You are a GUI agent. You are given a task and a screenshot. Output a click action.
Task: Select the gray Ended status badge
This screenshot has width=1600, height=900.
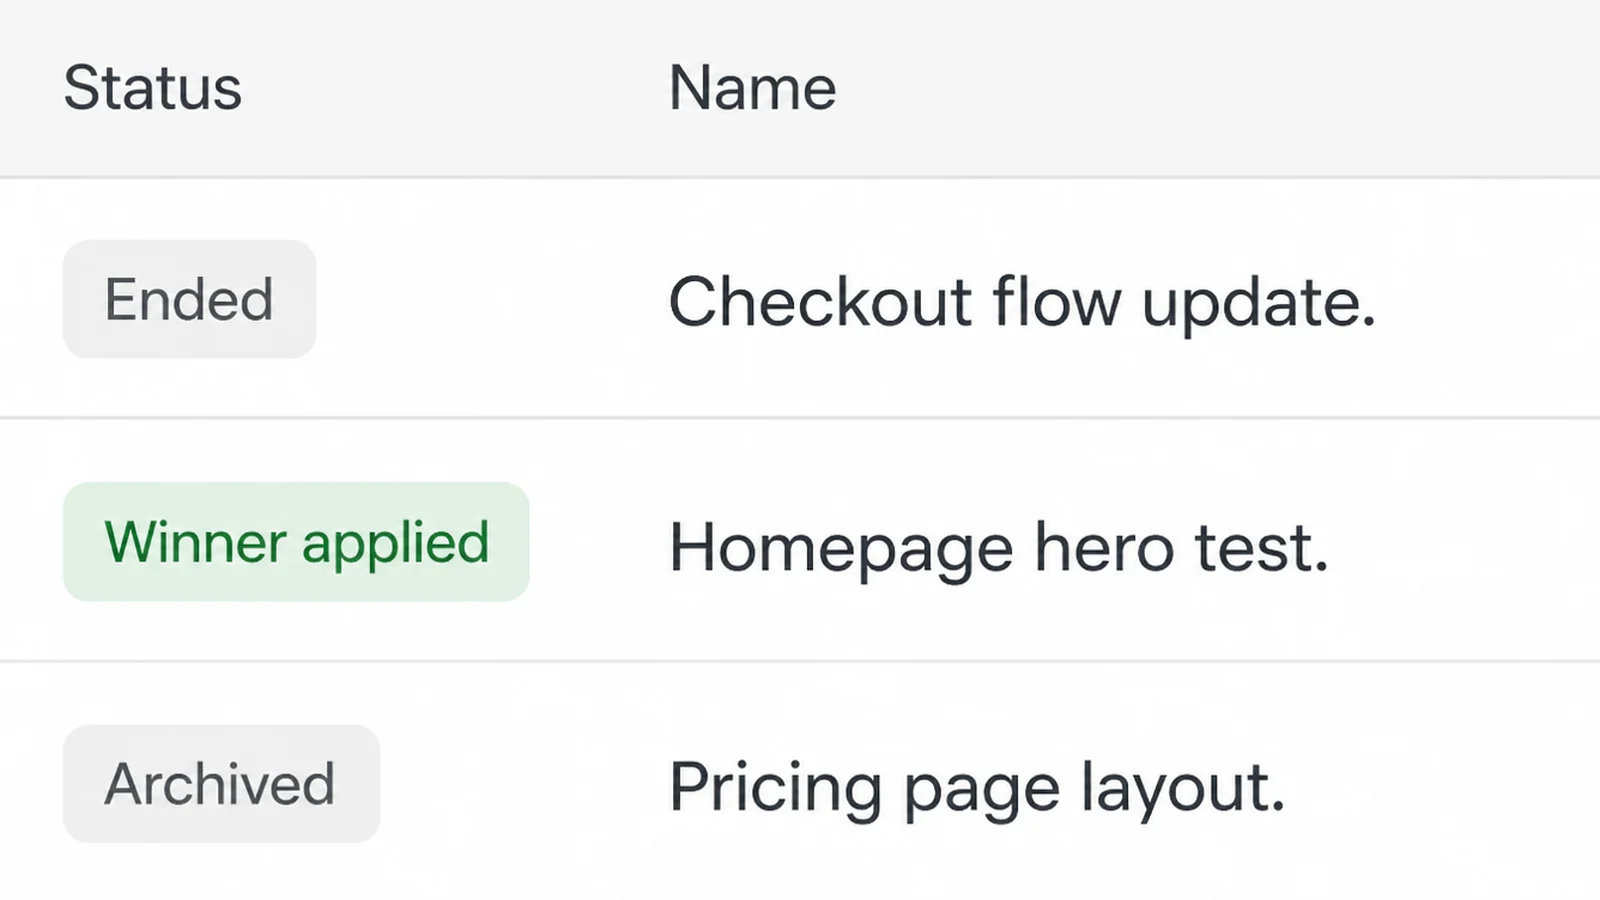pyautogui.click(x=190, y=299)
